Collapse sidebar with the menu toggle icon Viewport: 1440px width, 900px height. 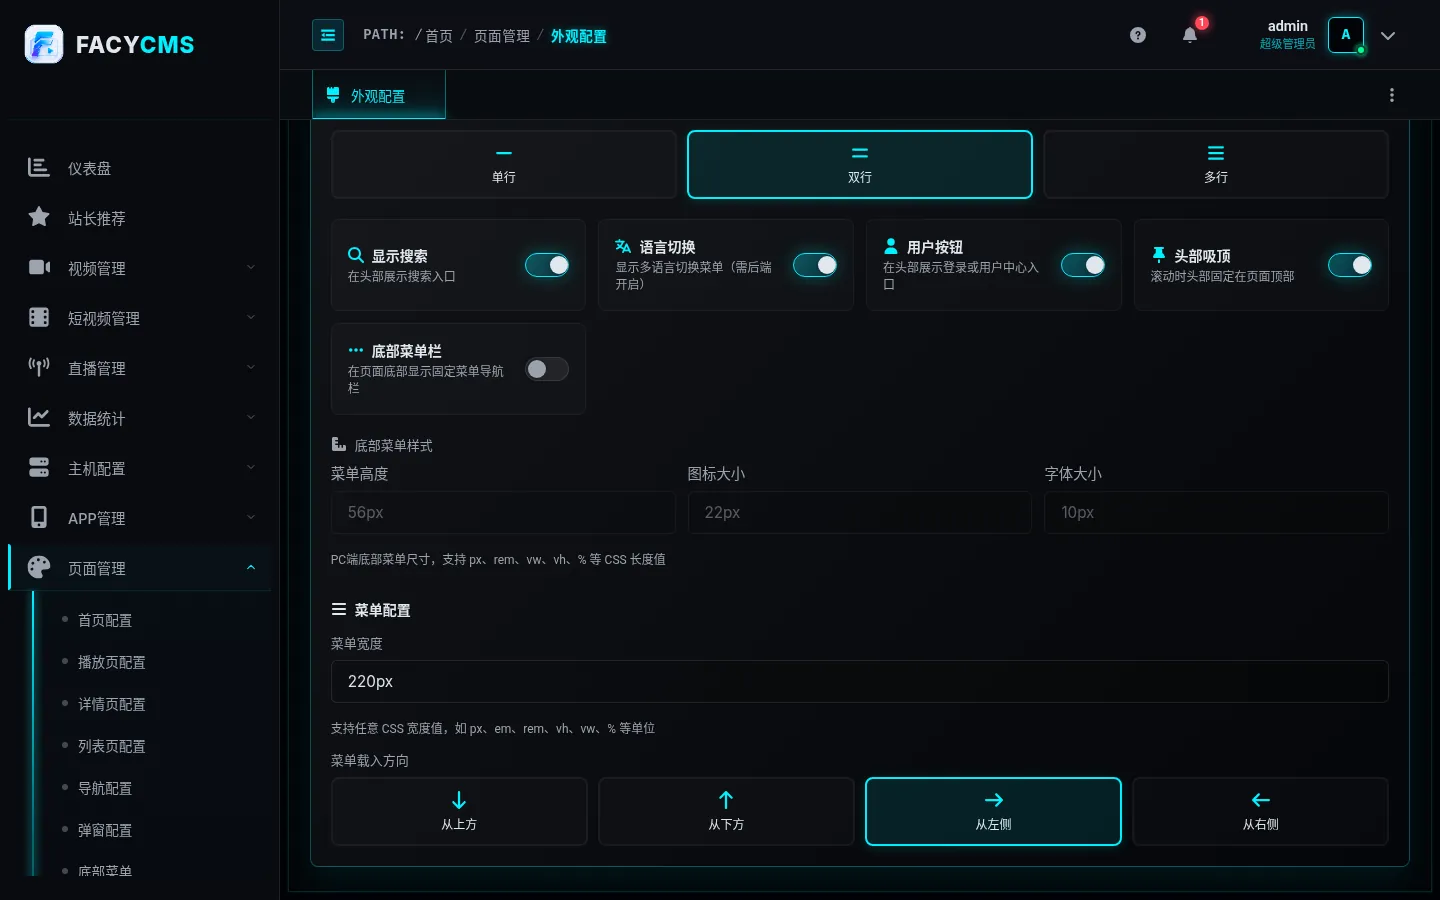point(328,35)
